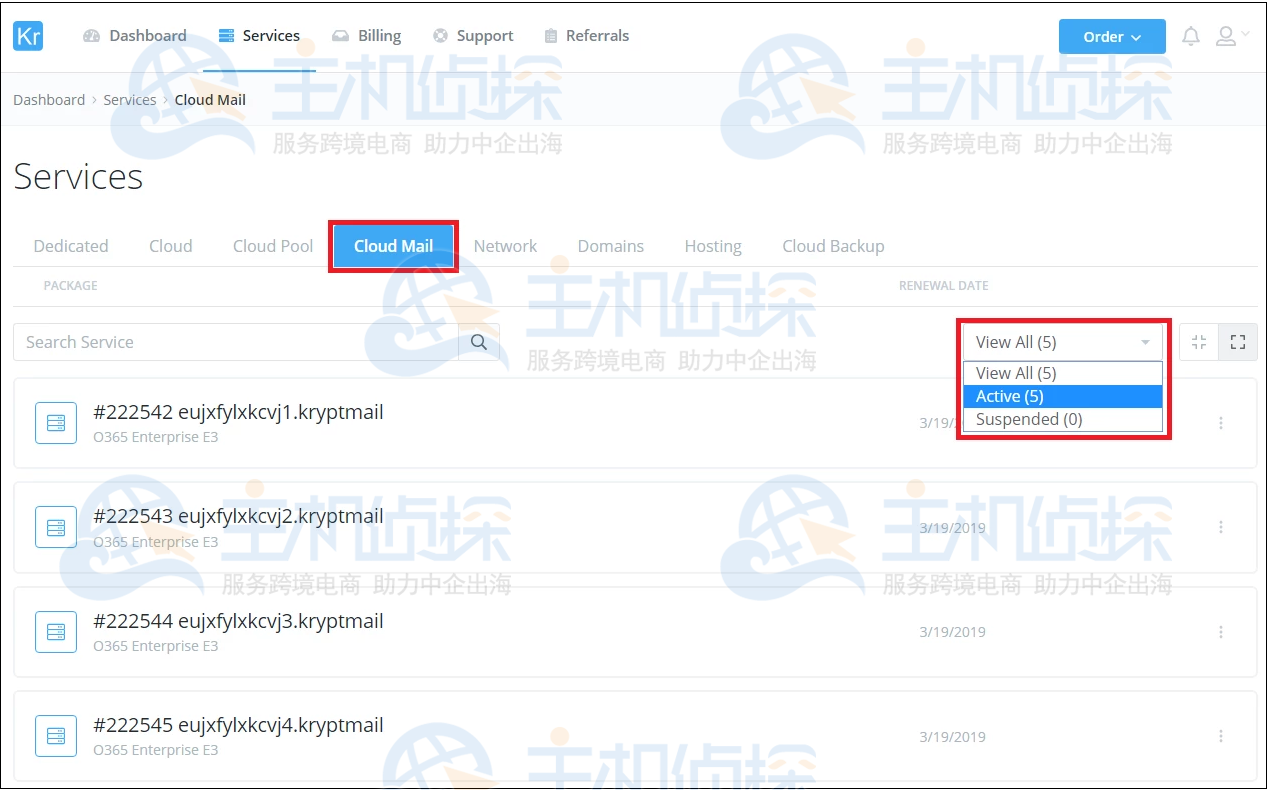Choose Suspended (0) filter option
The height and width of the screenshot is (790, 1268).
coord(1063,419)
